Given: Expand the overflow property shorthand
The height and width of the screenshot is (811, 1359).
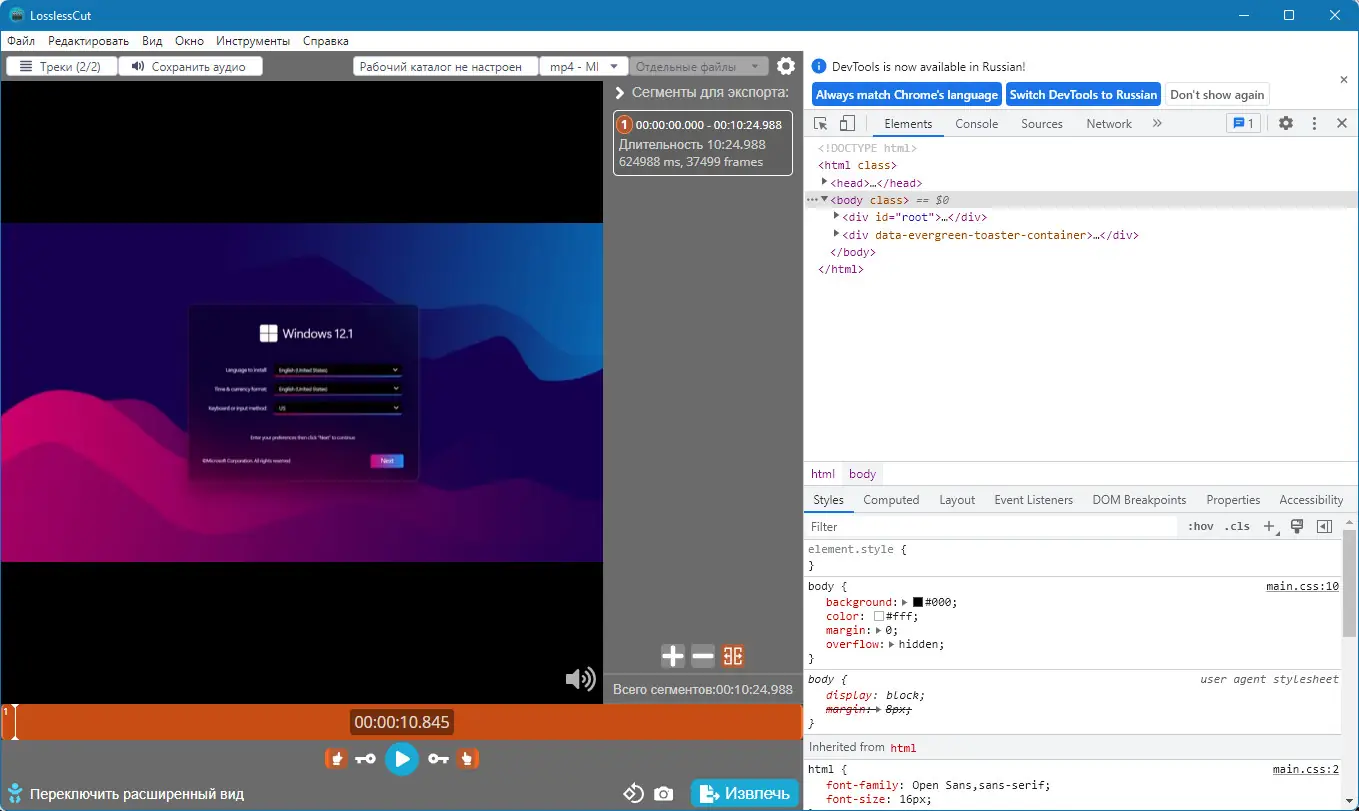Looking at the screenshot, I should [x=892, y=644].
